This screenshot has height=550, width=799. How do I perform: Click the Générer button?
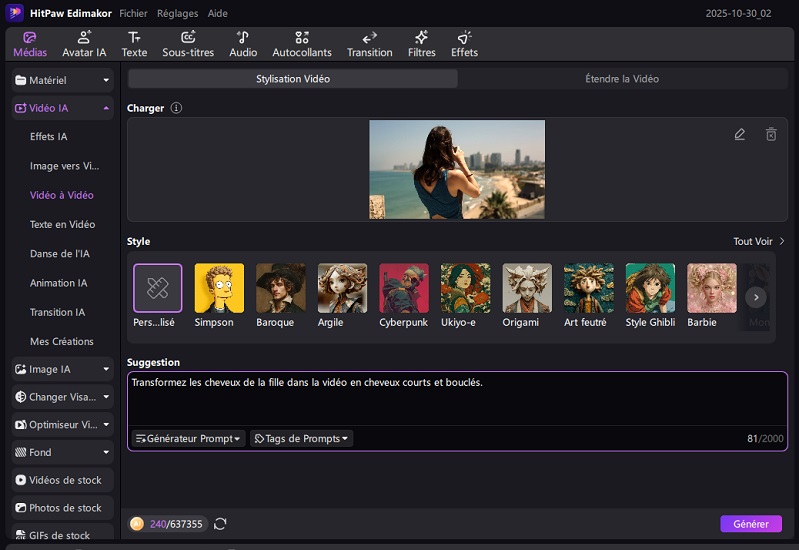pyautogui.click(x=750, y=524)
